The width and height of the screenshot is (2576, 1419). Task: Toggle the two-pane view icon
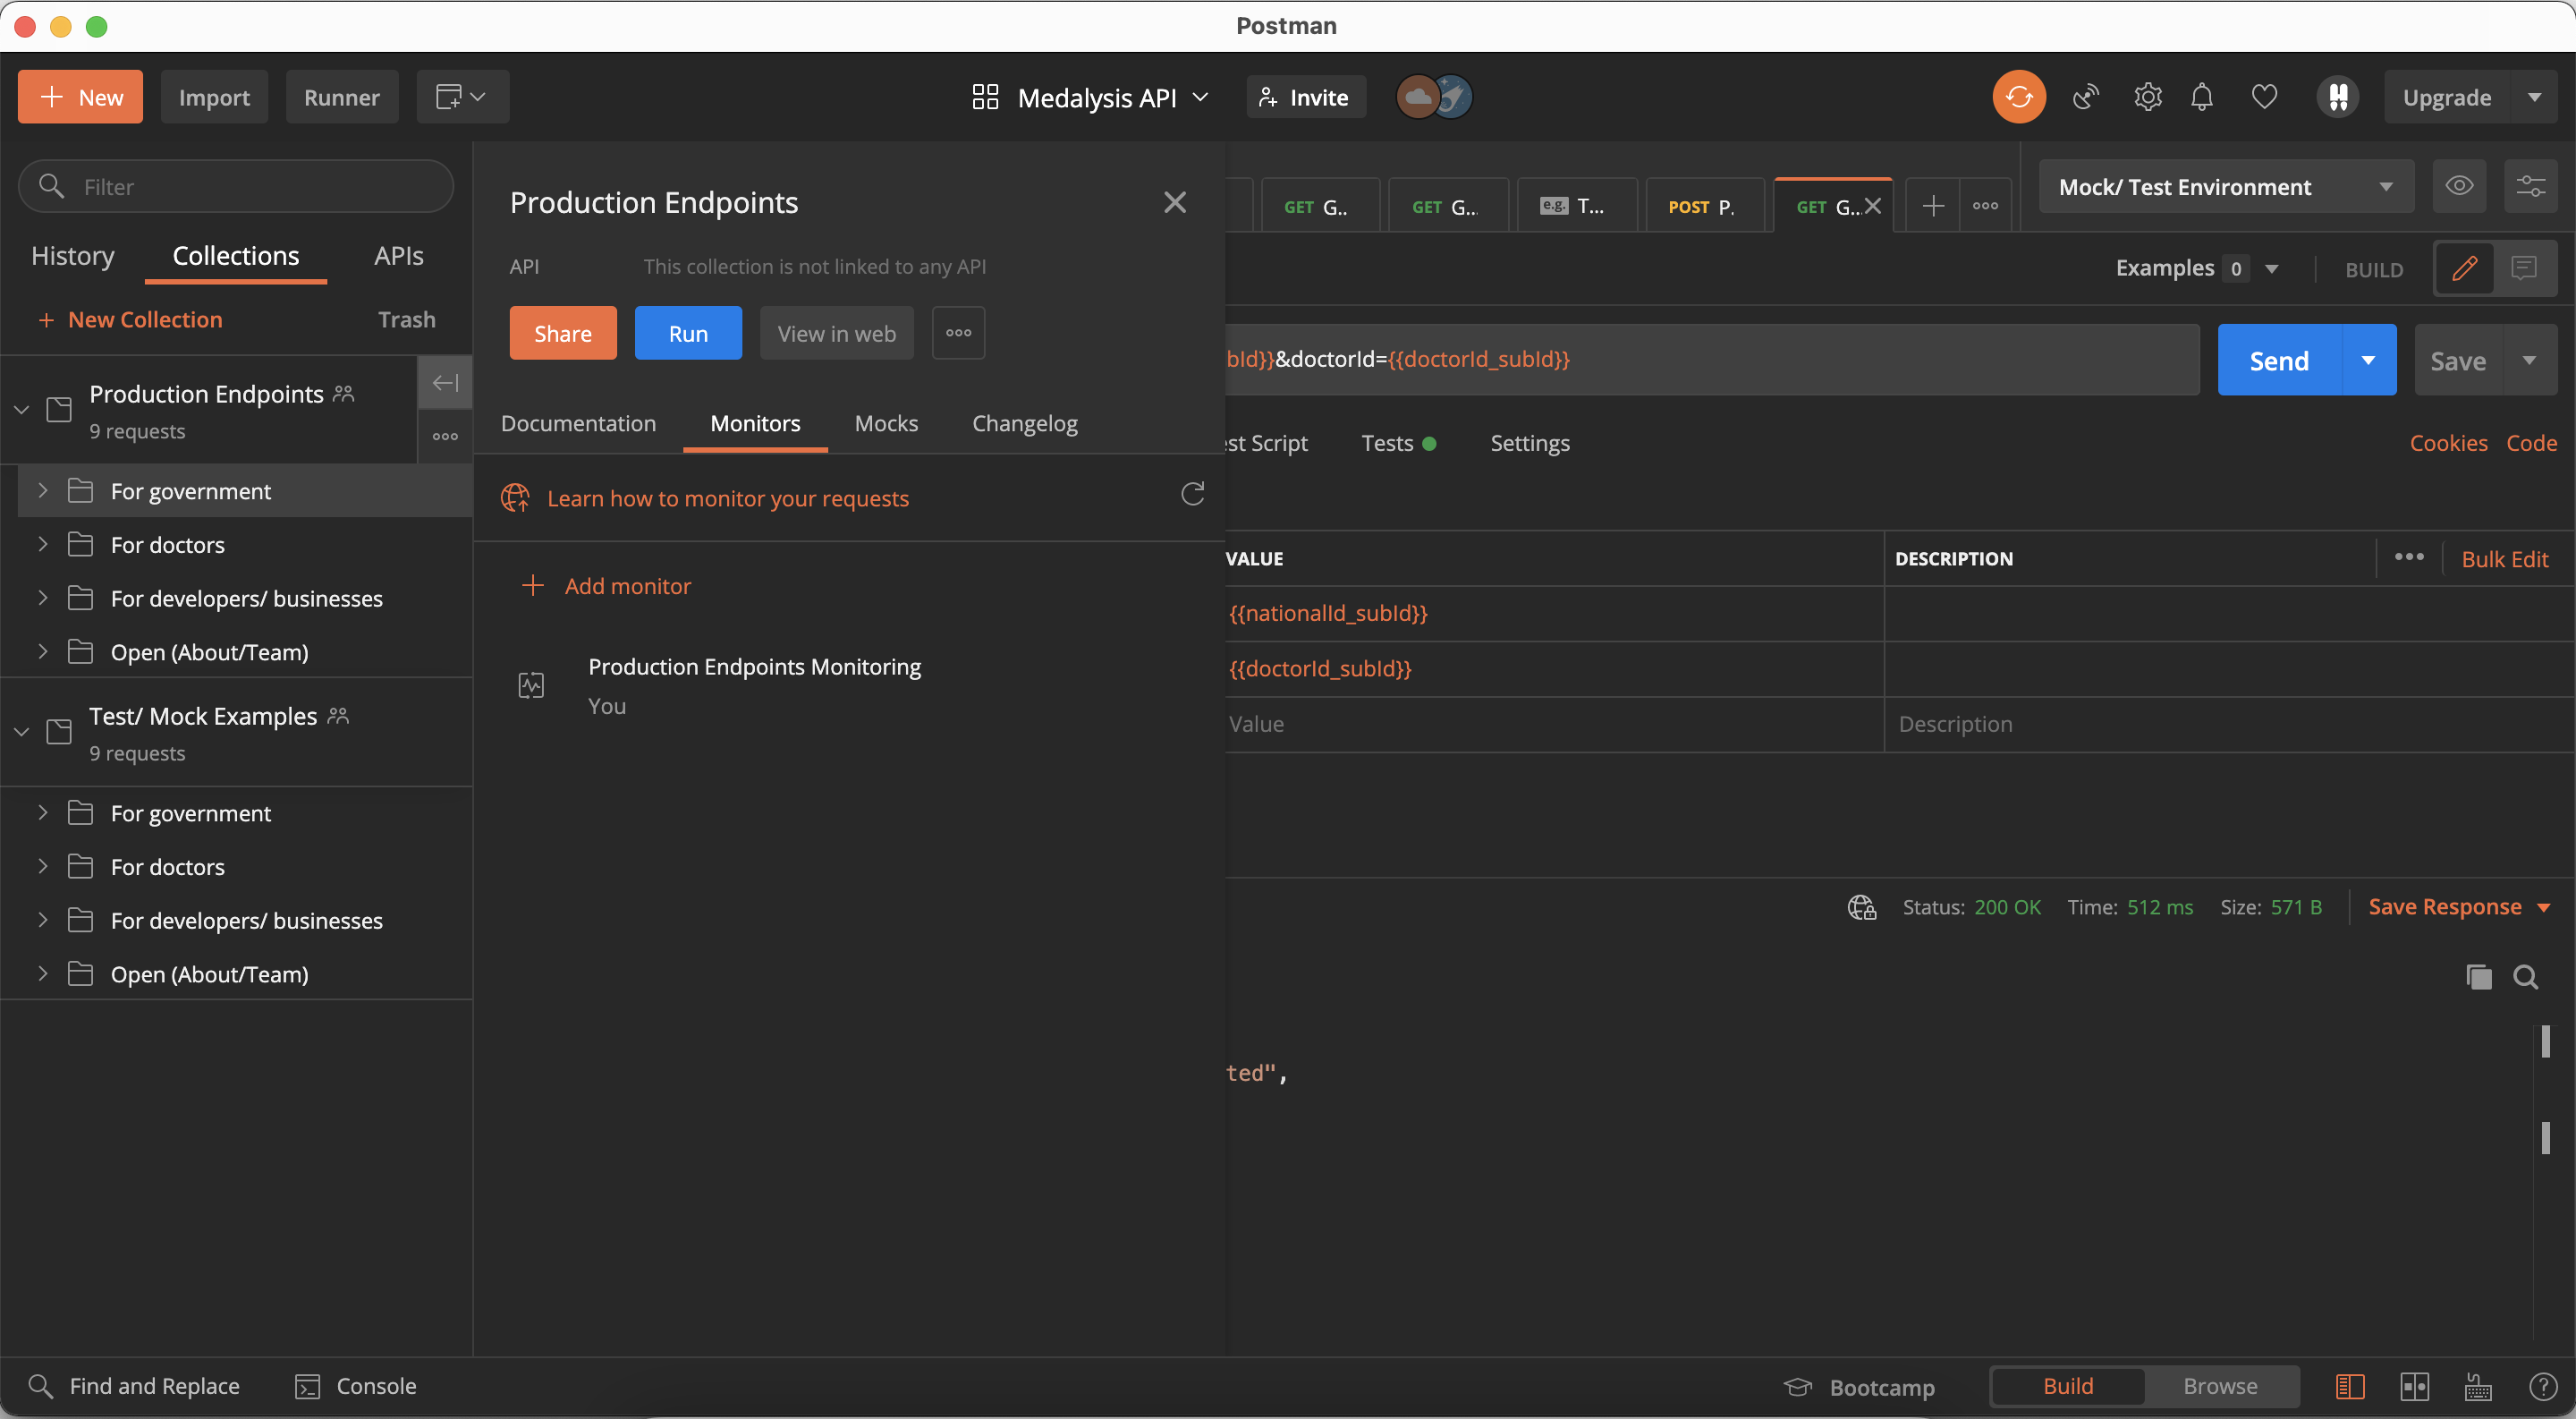[2414, 1386]
